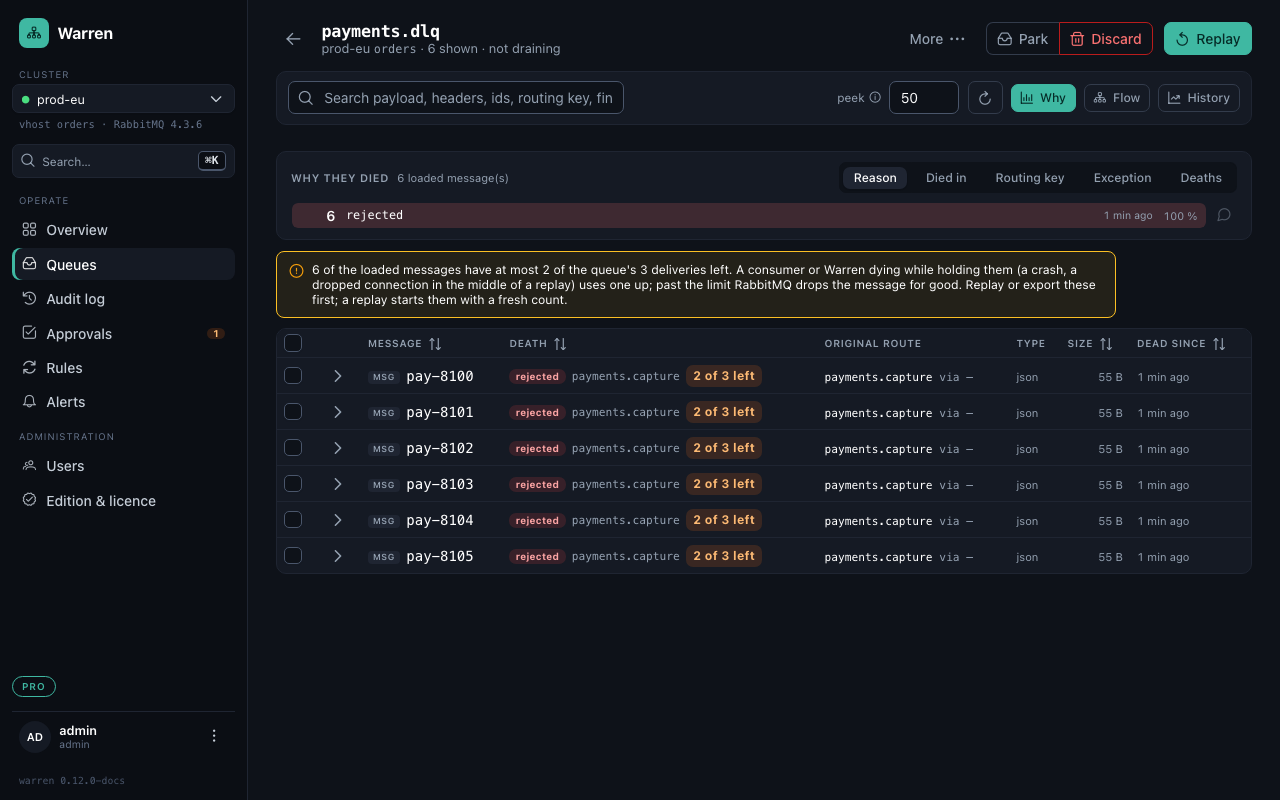Park the messages with the Park button
The width and height of the screenshot is (1280, 800).
click(x=1023, y=39)
